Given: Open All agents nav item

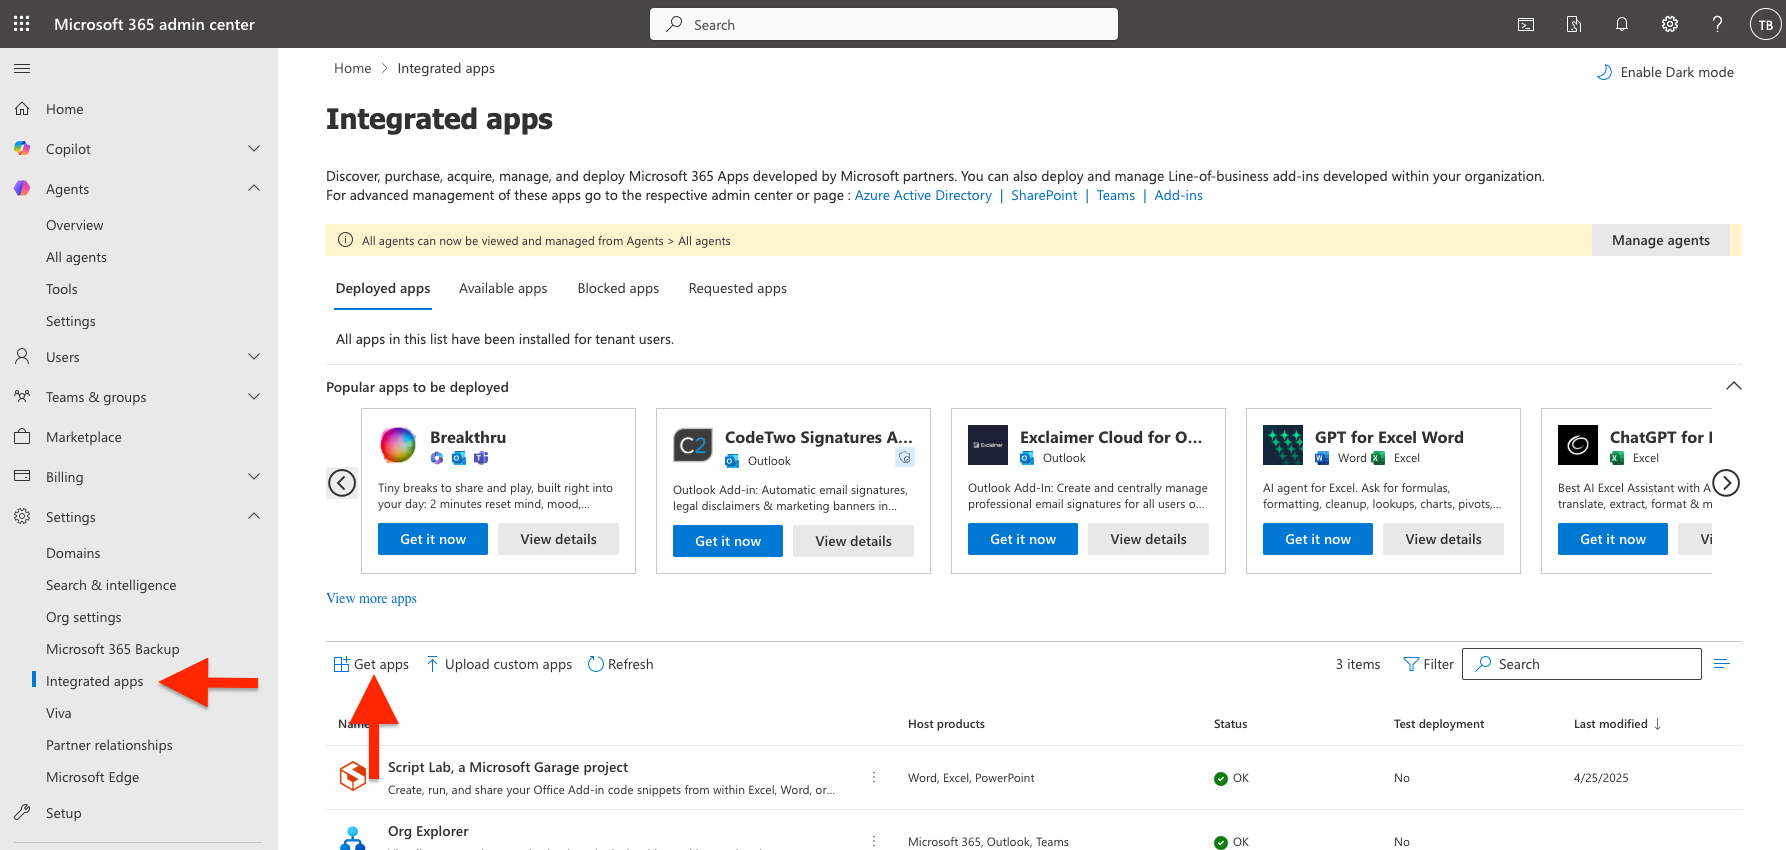Looking at the screenshot, I should point(76,257).
